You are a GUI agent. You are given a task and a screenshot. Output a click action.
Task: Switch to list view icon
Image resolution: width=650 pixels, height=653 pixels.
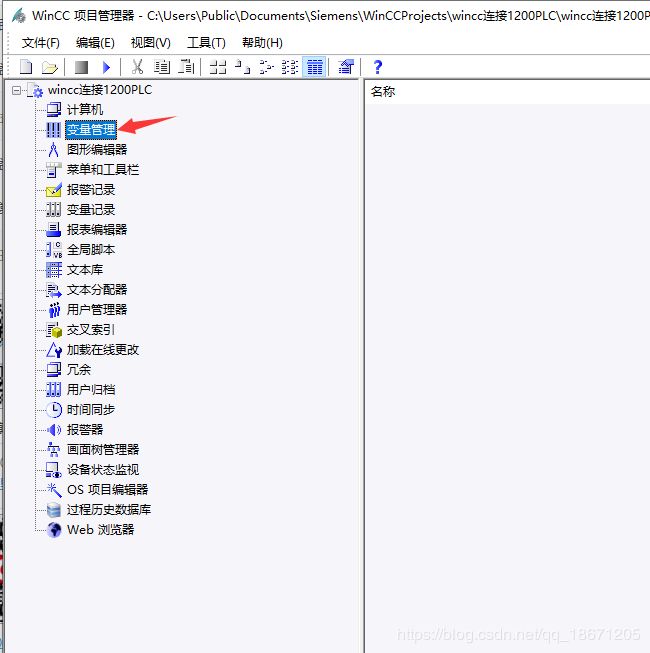pos(266,67)
